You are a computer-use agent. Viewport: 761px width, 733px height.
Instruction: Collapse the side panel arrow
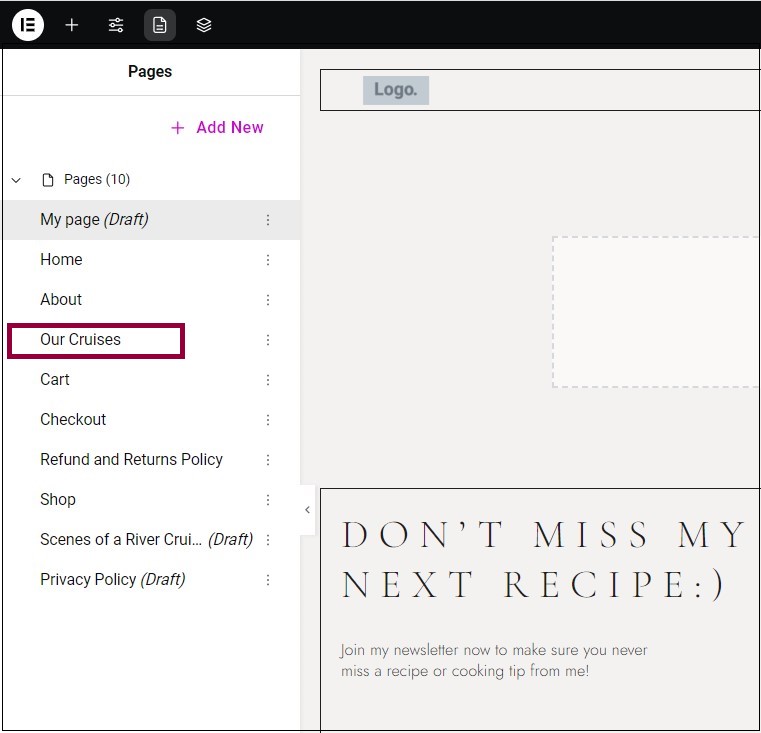pyautogui.click(x=307, y=510)
